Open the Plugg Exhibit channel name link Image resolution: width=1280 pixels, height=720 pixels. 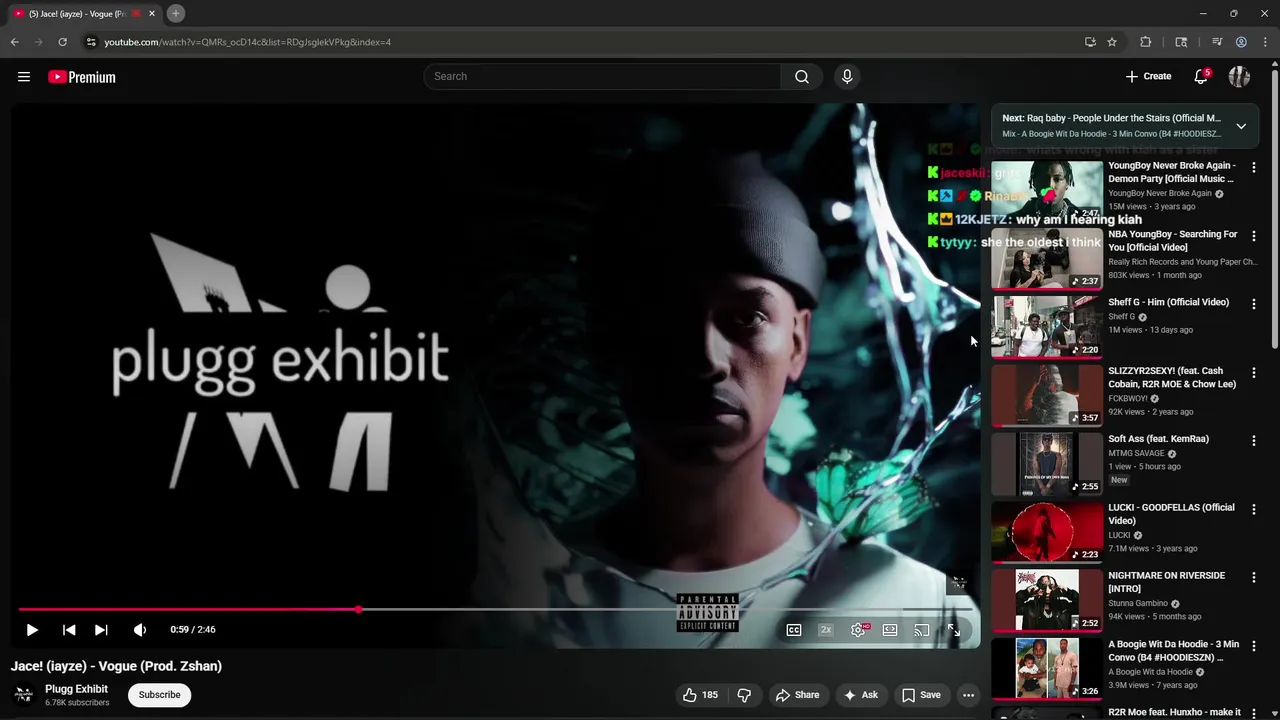pyautogui.click(x=76, y=689)
